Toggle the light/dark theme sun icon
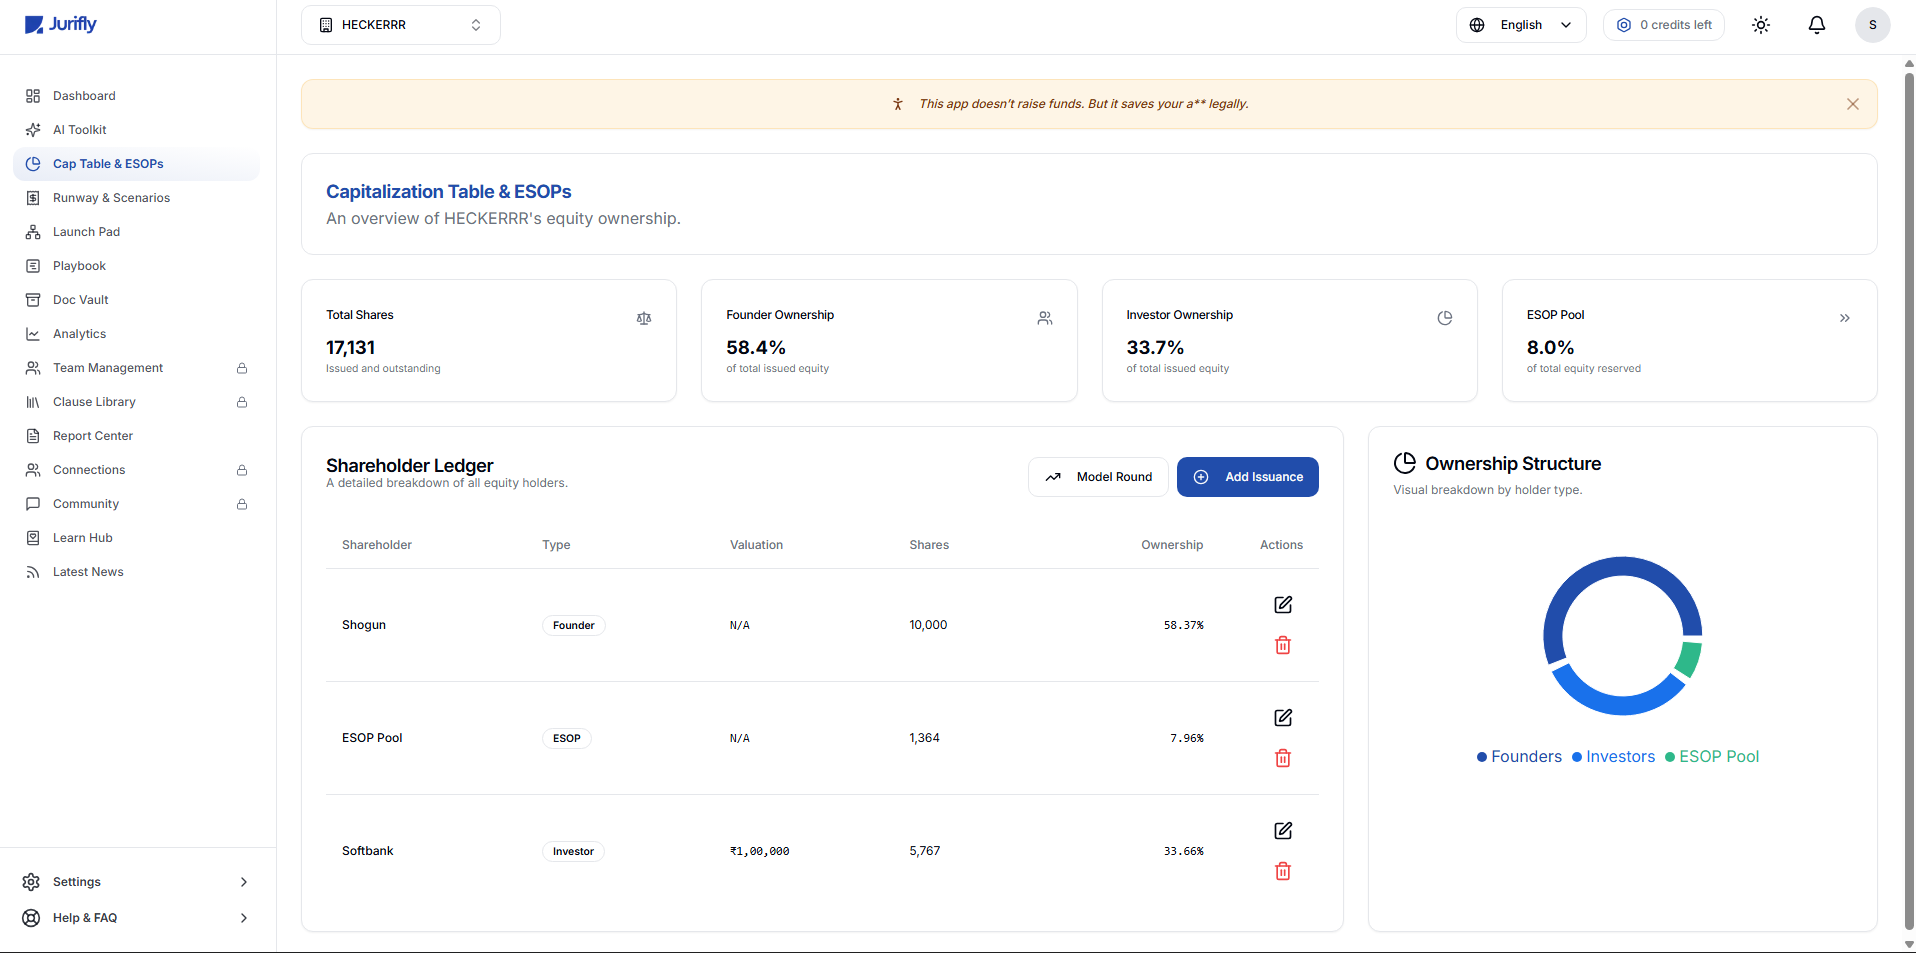The height and width of the screenshot is (953, 1916). point(1761,25)
